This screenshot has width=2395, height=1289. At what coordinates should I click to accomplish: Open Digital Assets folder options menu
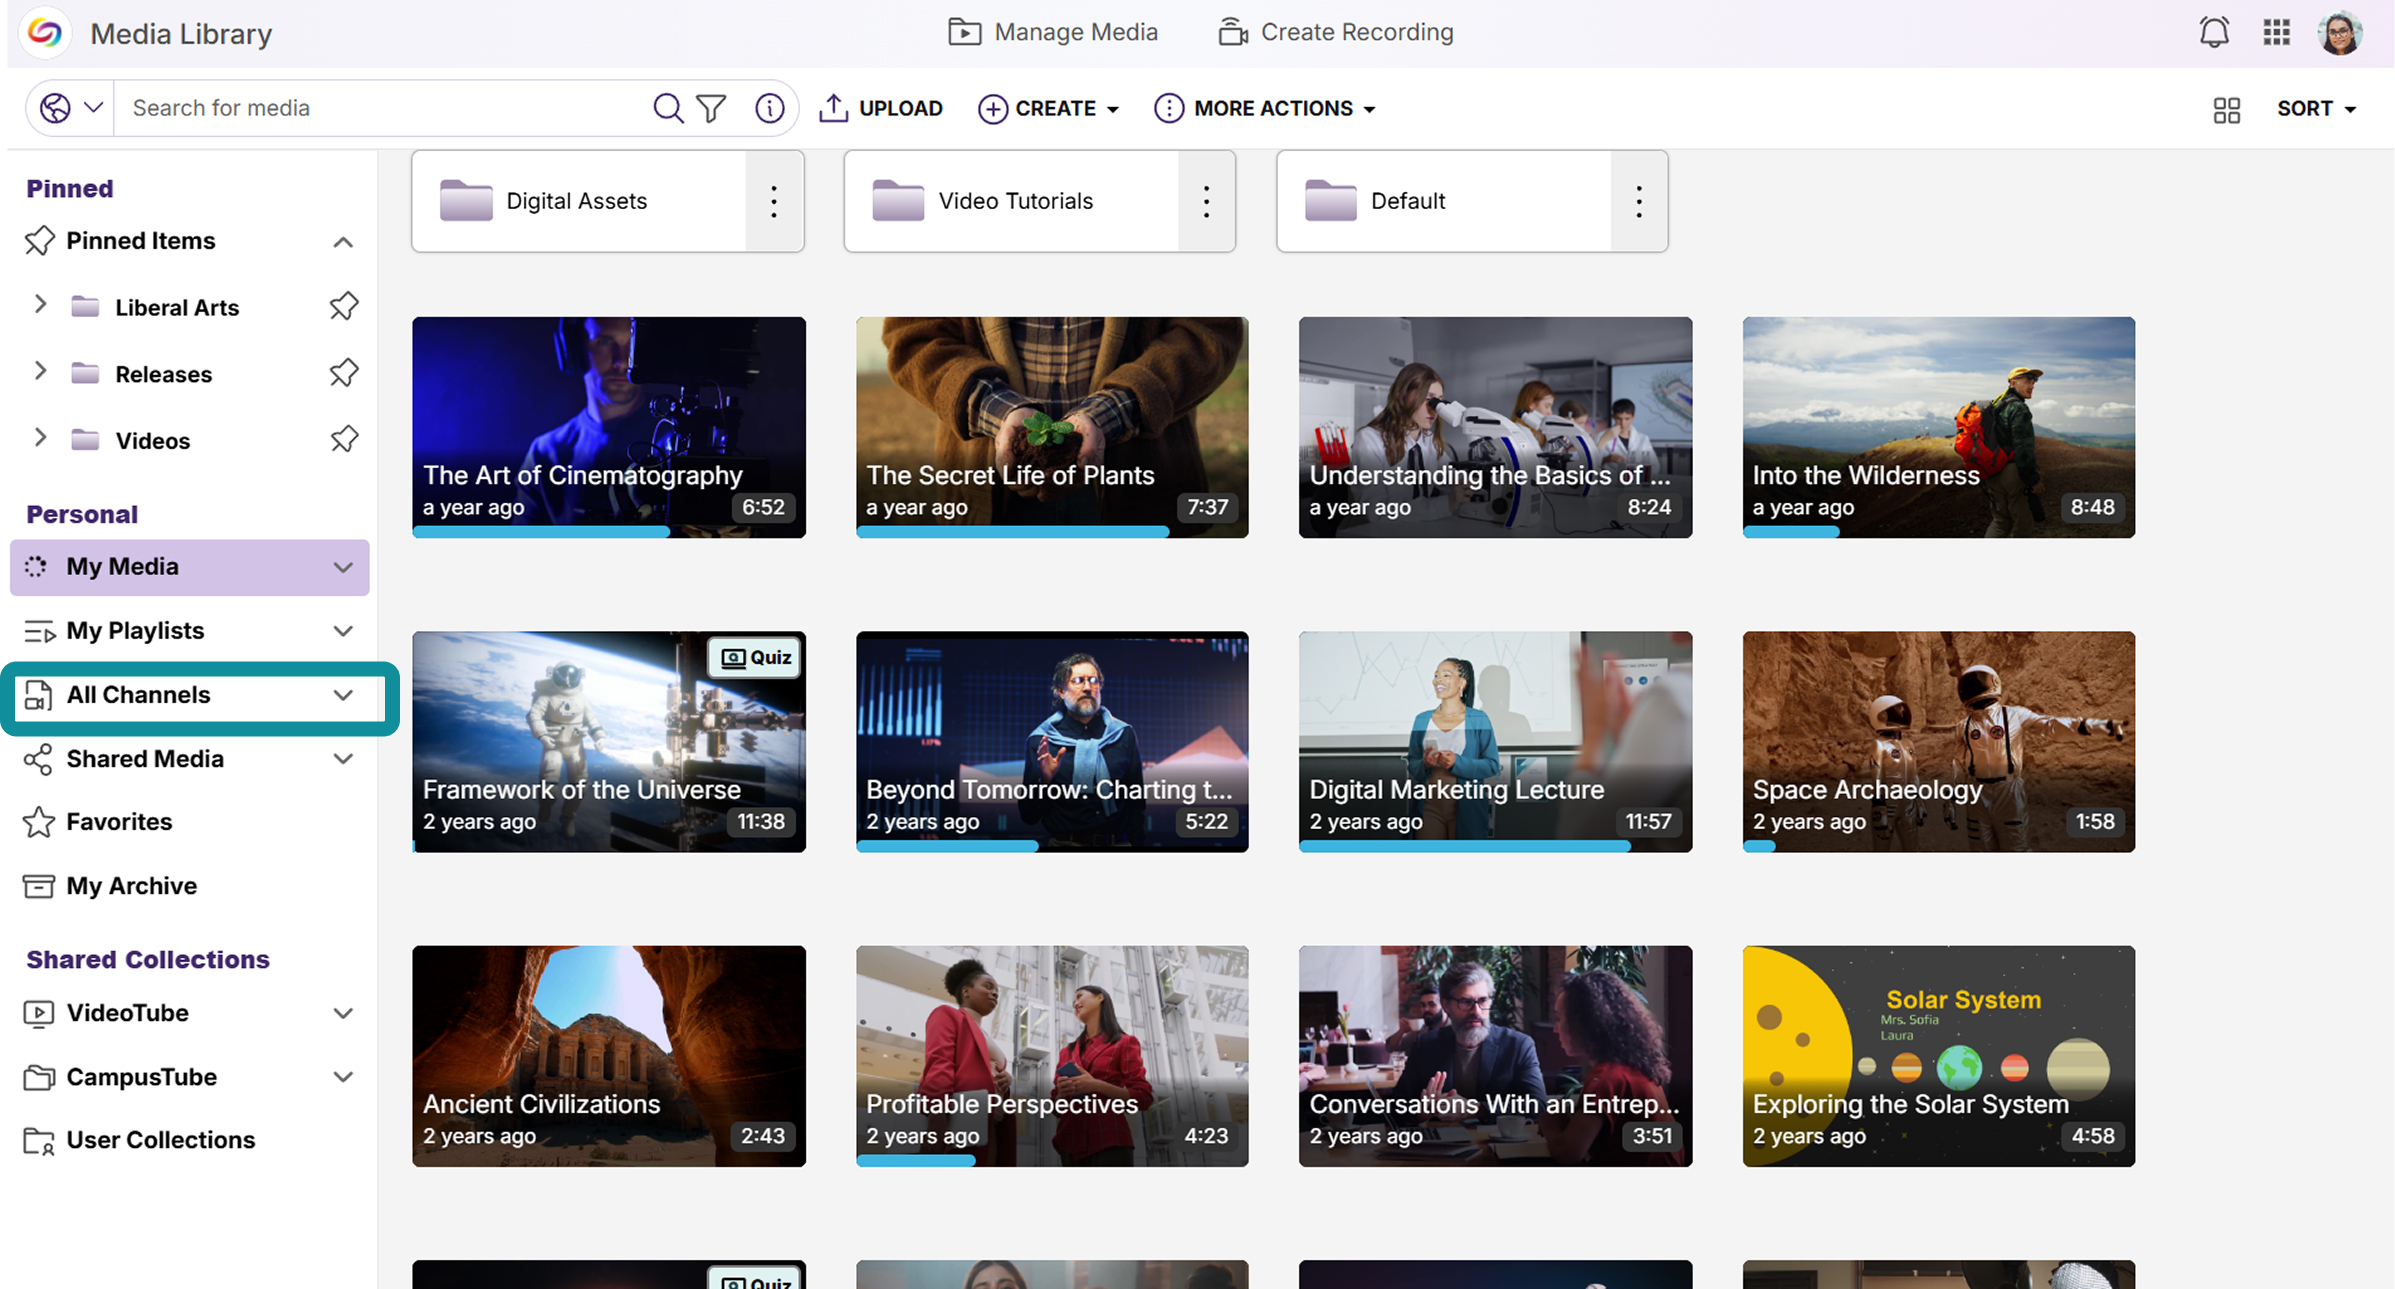click(x=774, y=201)
